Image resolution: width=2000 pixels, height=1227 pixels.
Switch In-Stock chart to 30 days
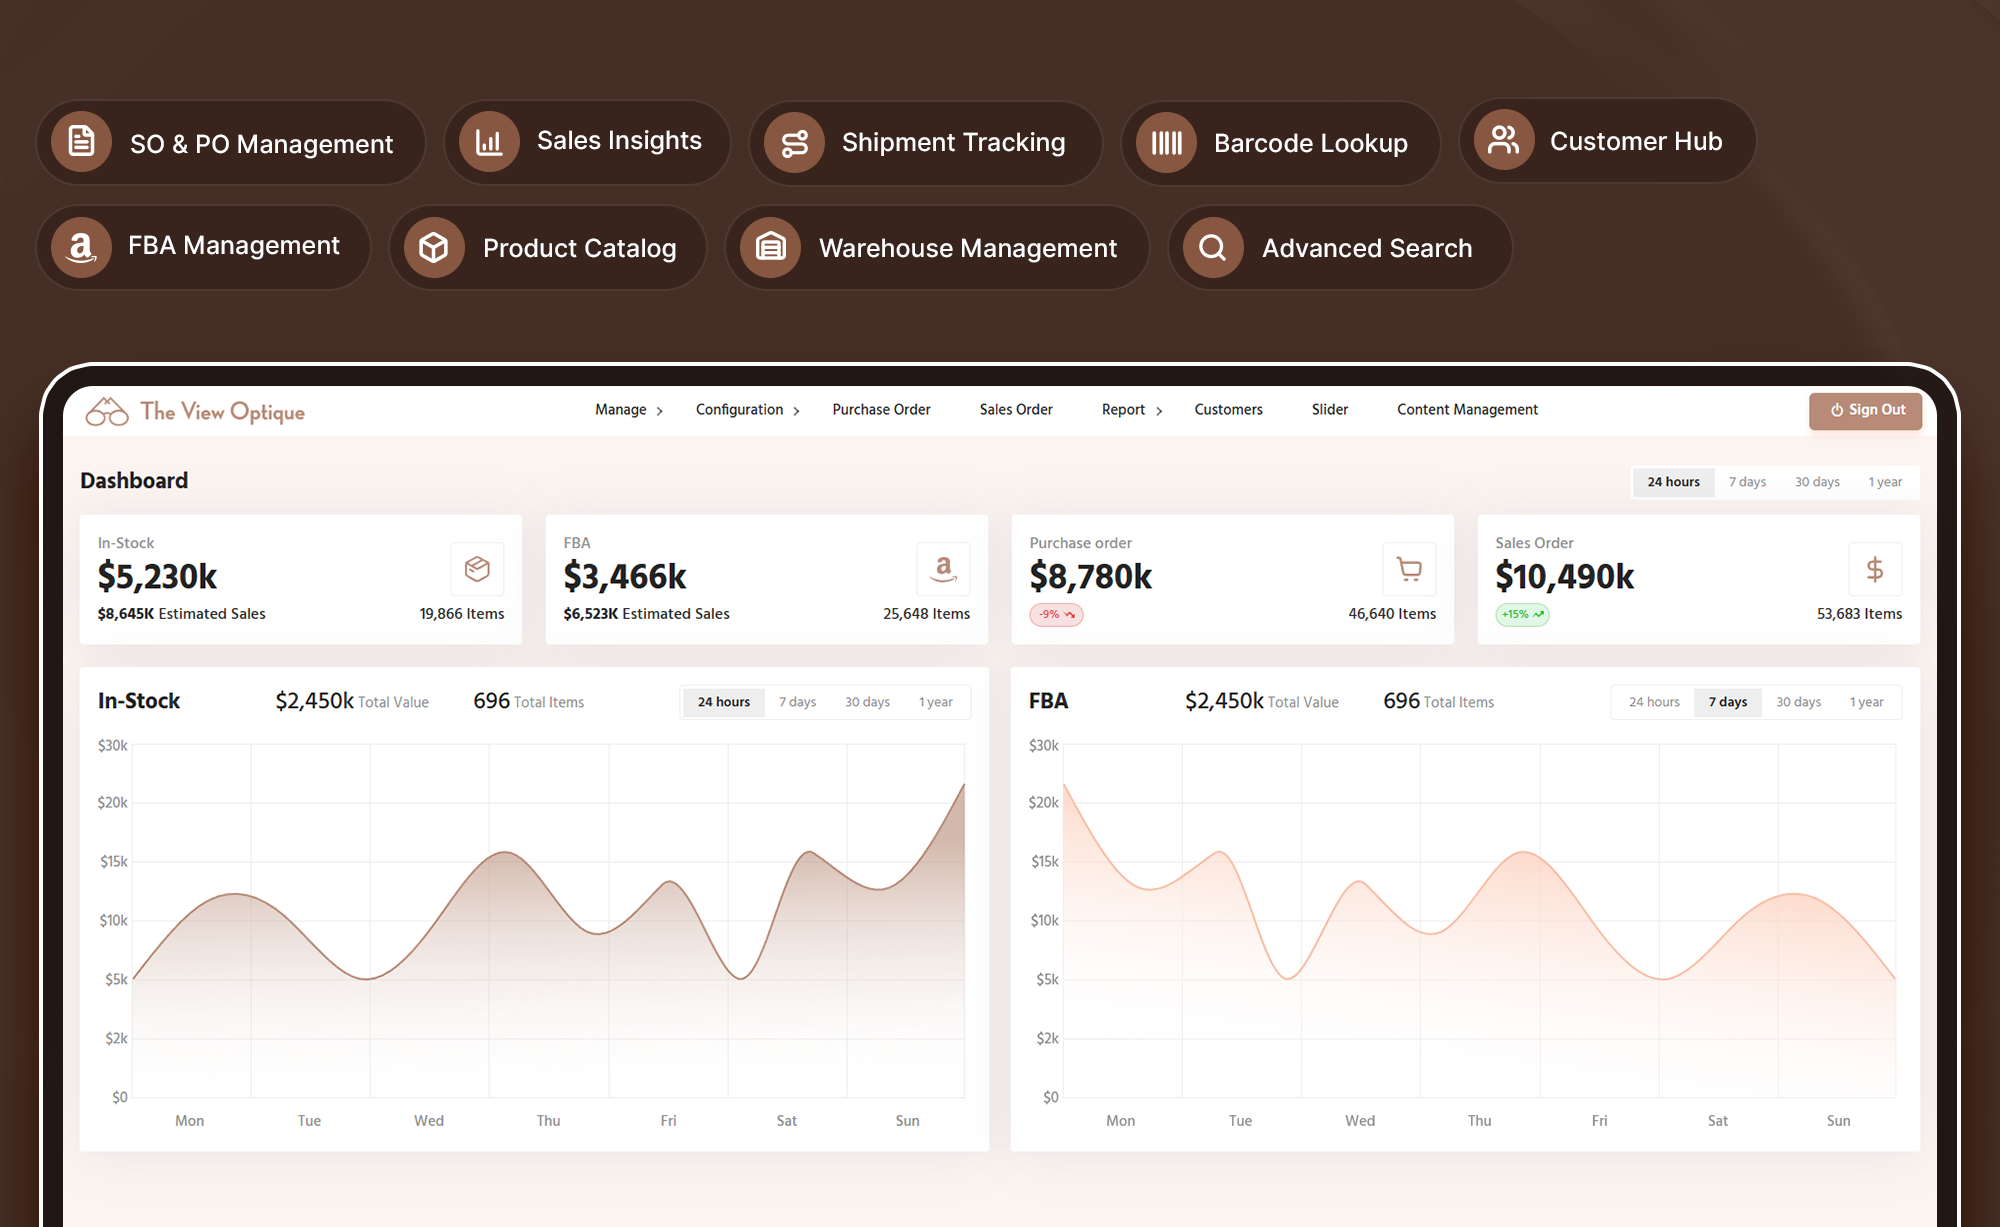867,702
